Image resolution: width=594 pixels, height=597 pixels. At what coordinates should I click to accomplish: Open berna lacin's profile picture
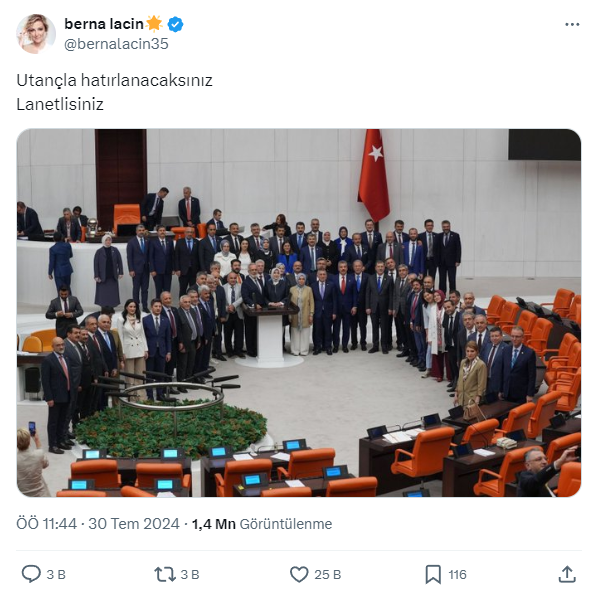point(36,34)
